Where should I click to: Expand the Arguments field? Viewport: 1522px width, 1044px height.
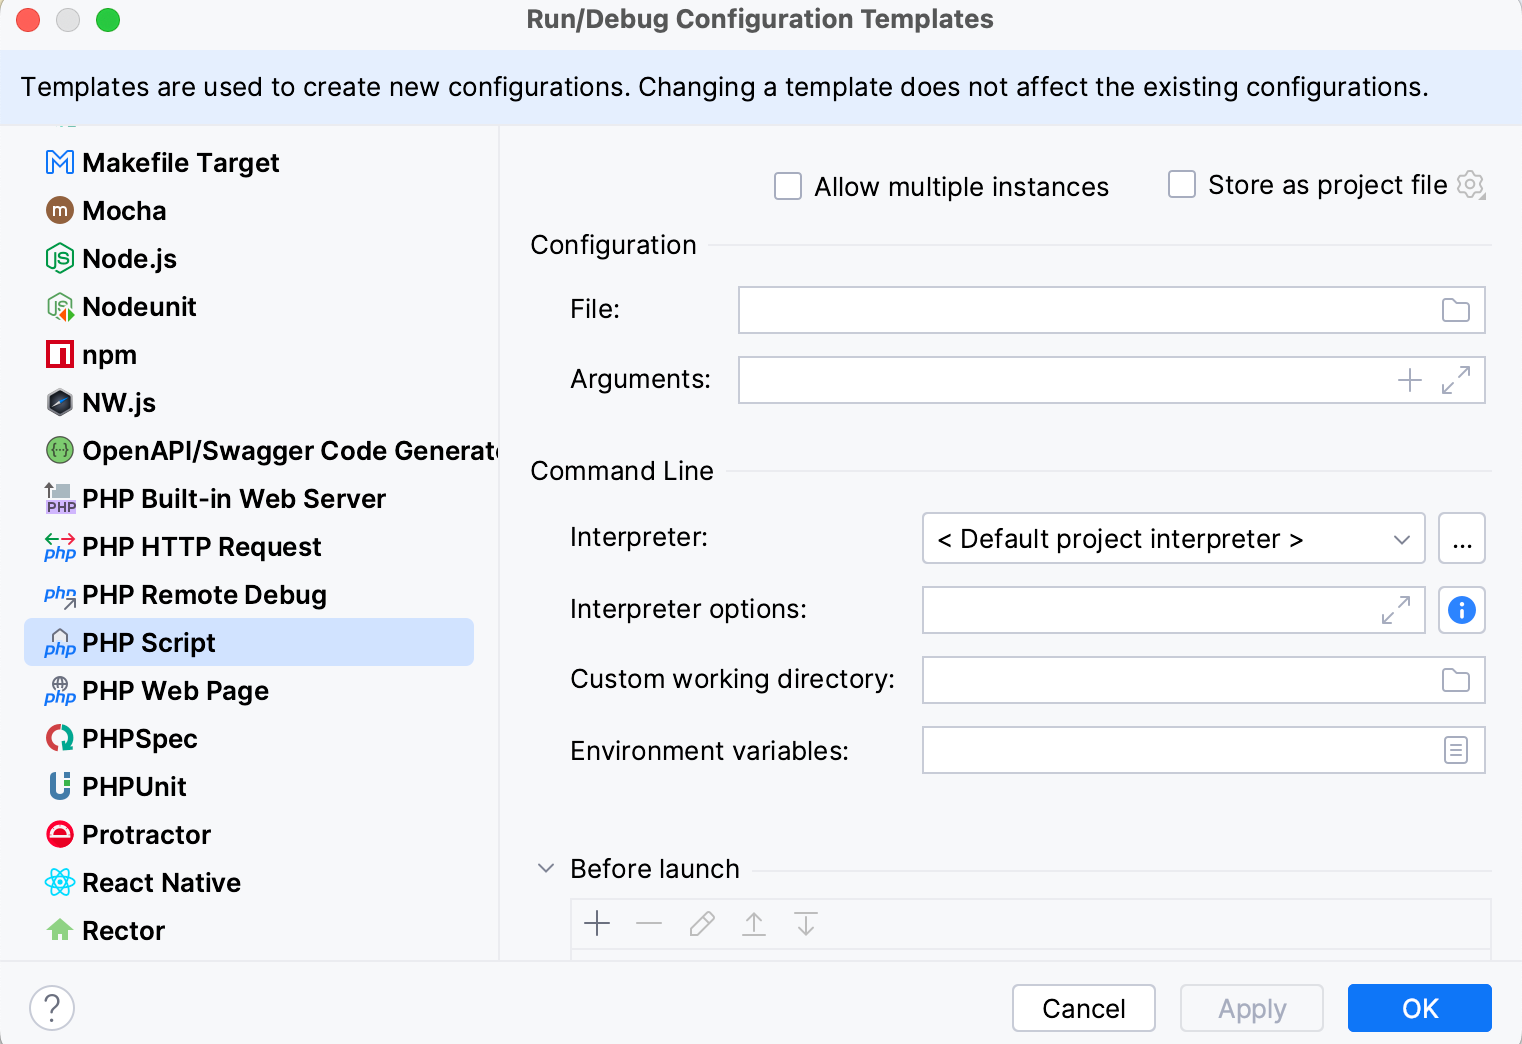(1456, 380)
